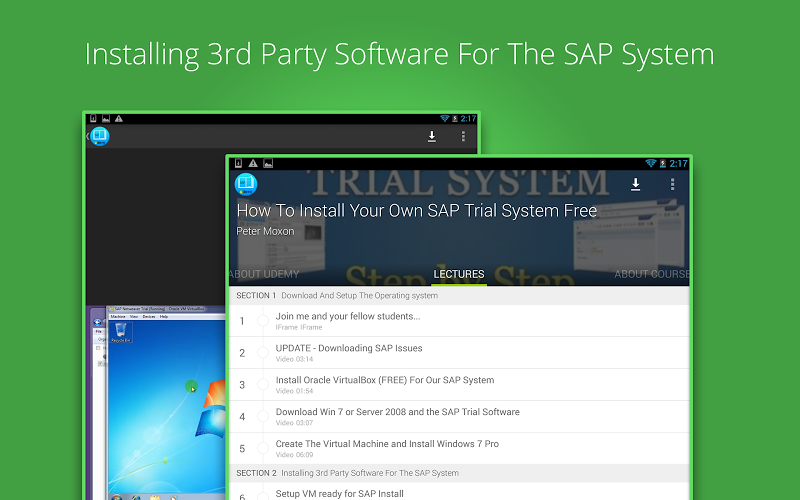Screen dimensions: 800x500
Task: Open lecture 'Setup VM ready for SAP Install'
Action: 459,492
